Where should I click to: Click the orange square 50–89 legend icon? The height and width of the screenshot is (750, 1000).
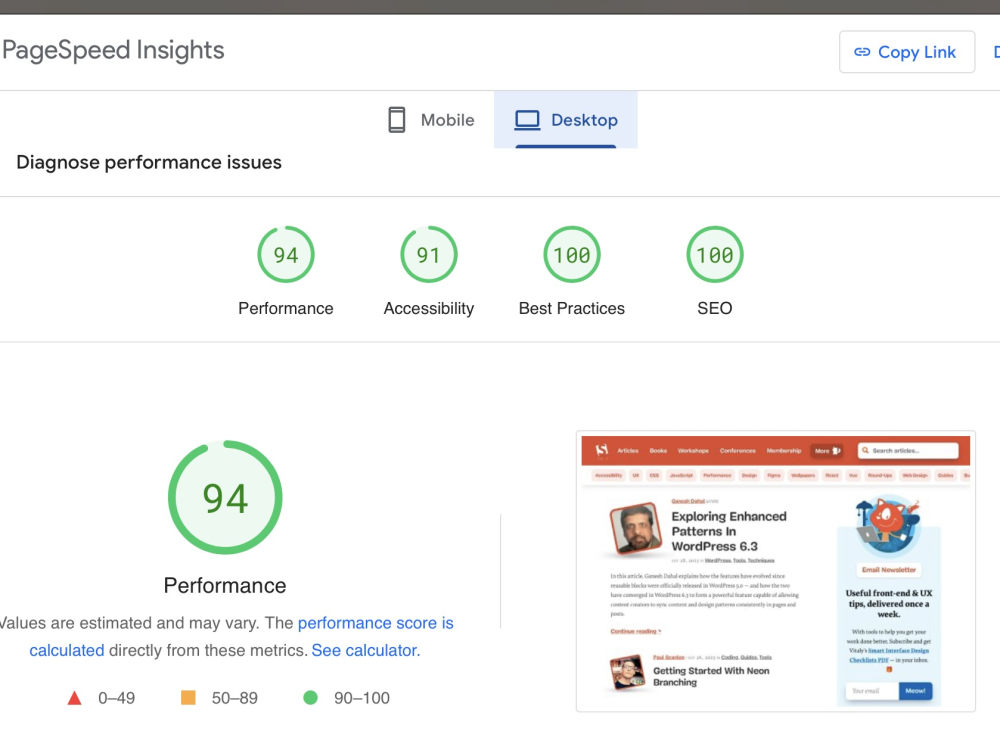tap(188, 698)
